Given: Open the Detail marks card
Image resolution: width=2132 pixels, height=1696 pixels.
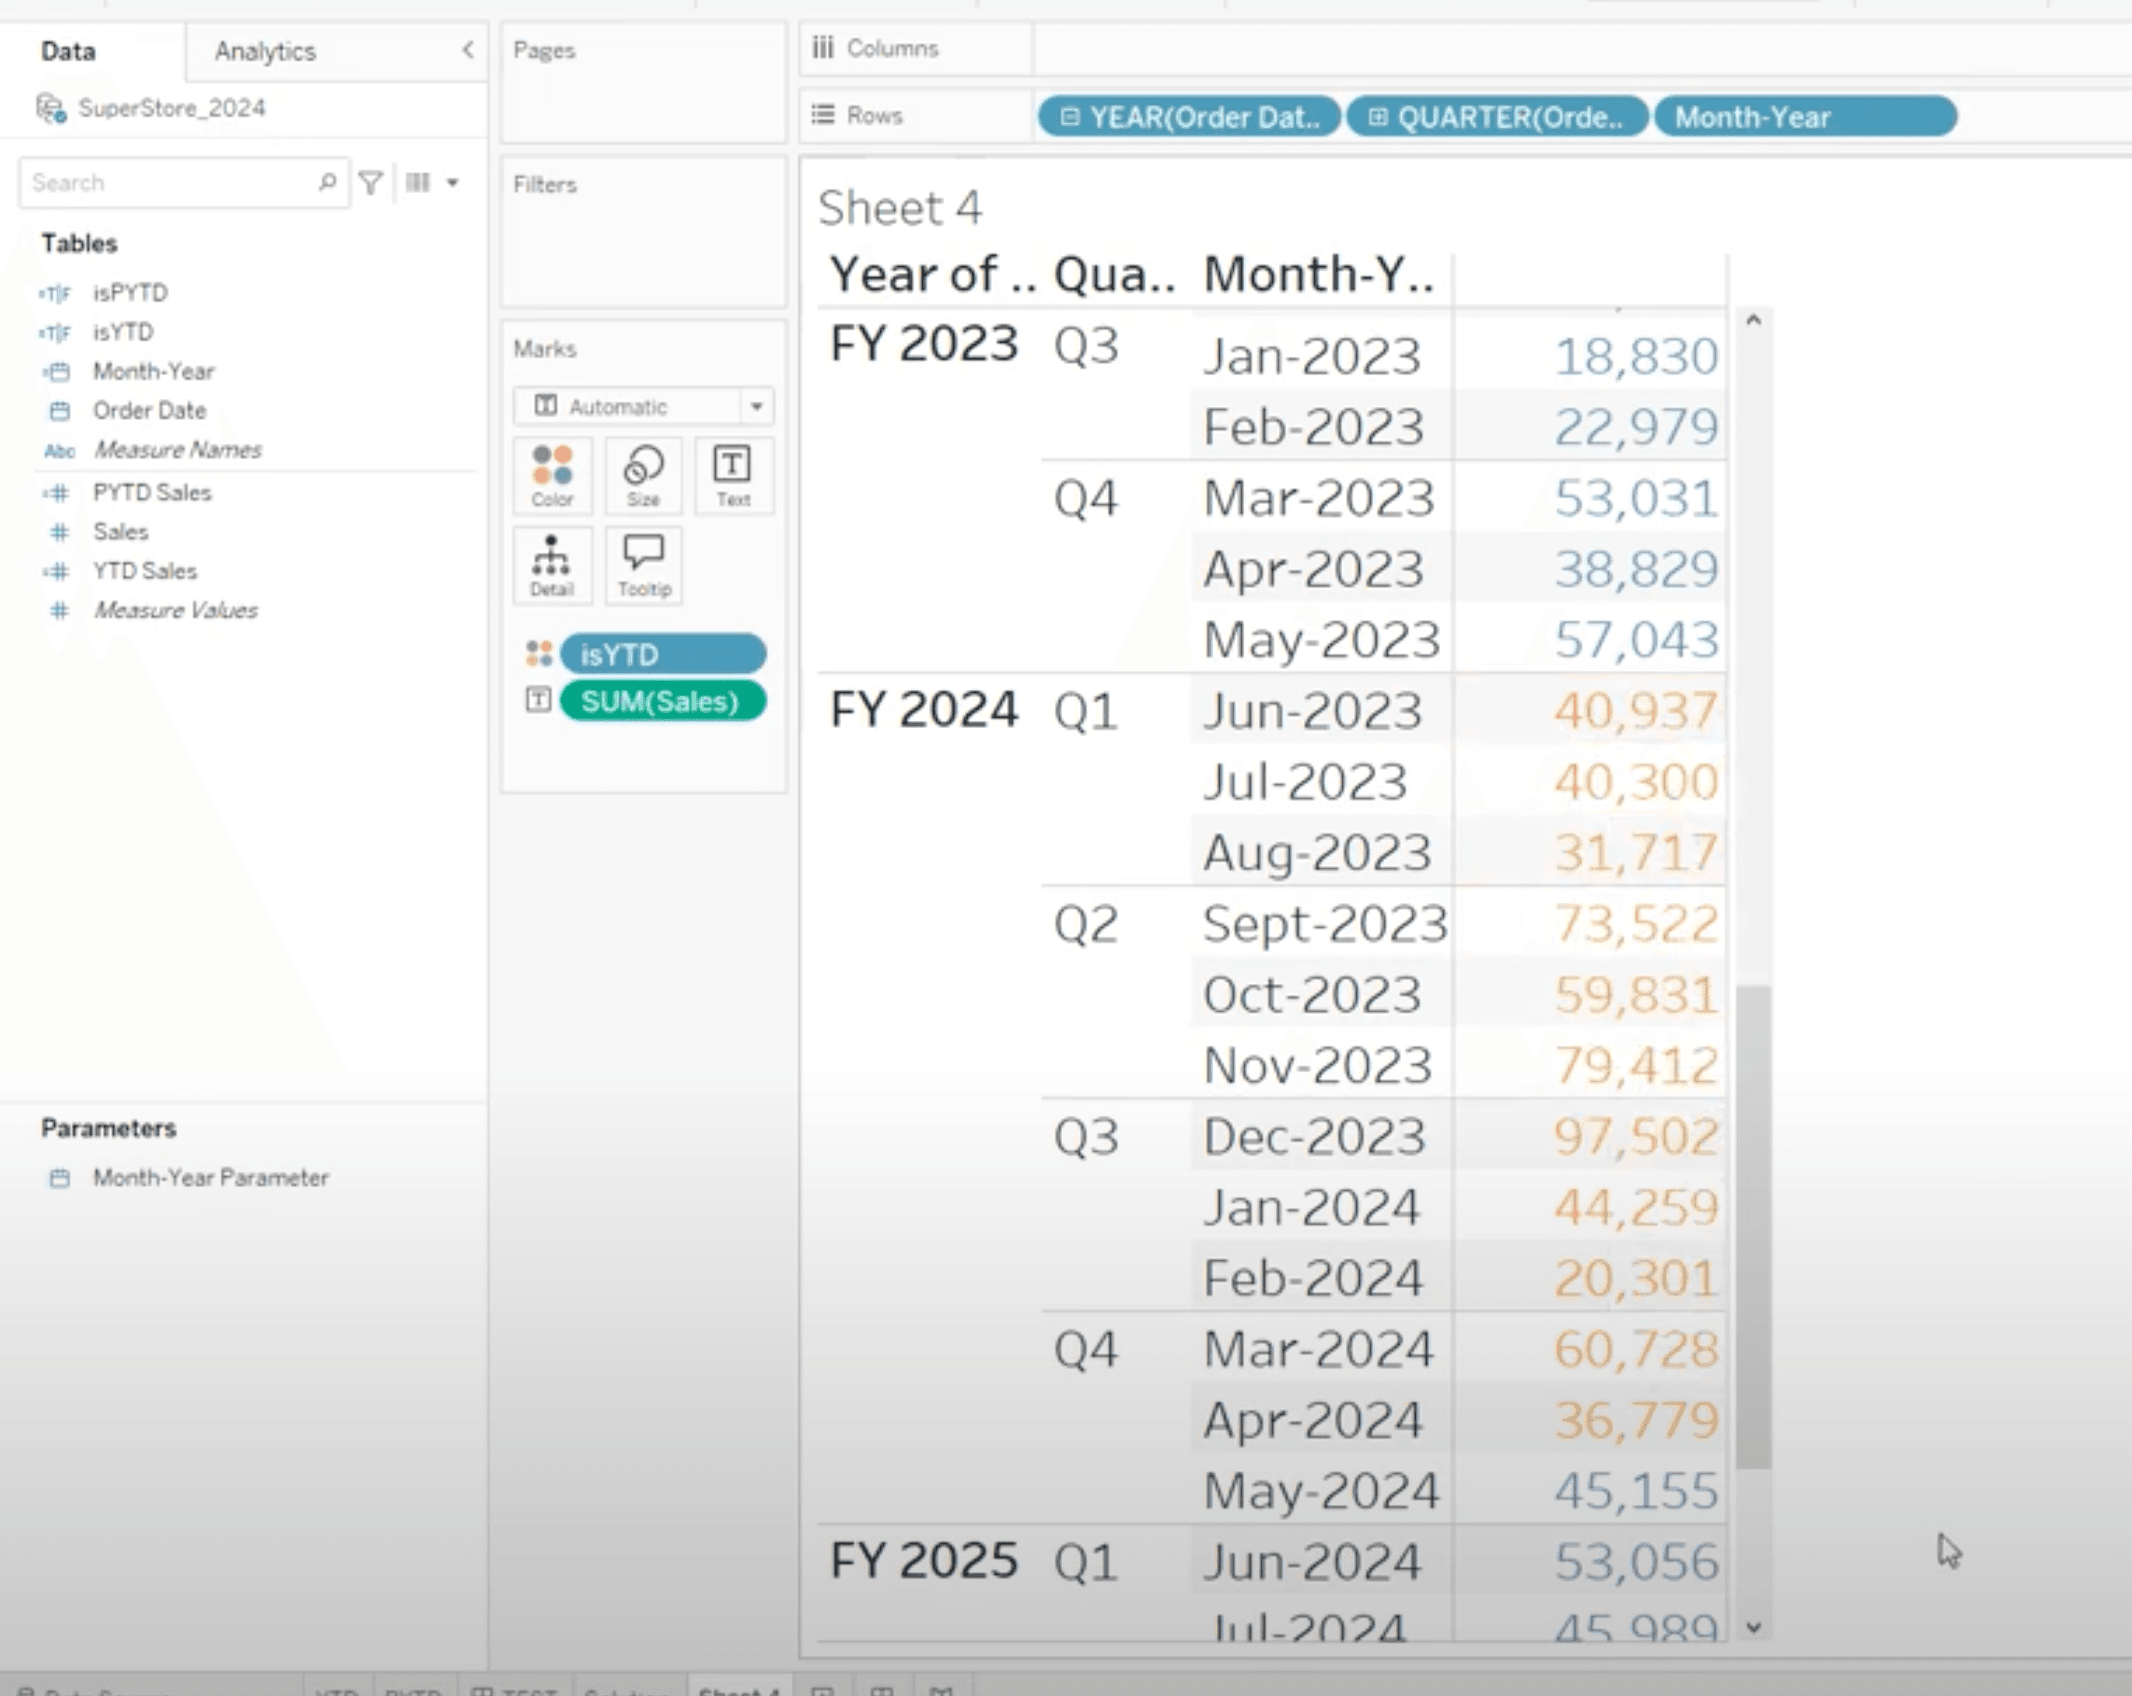Looking at the screenshot, I should [x=552, y=565].
